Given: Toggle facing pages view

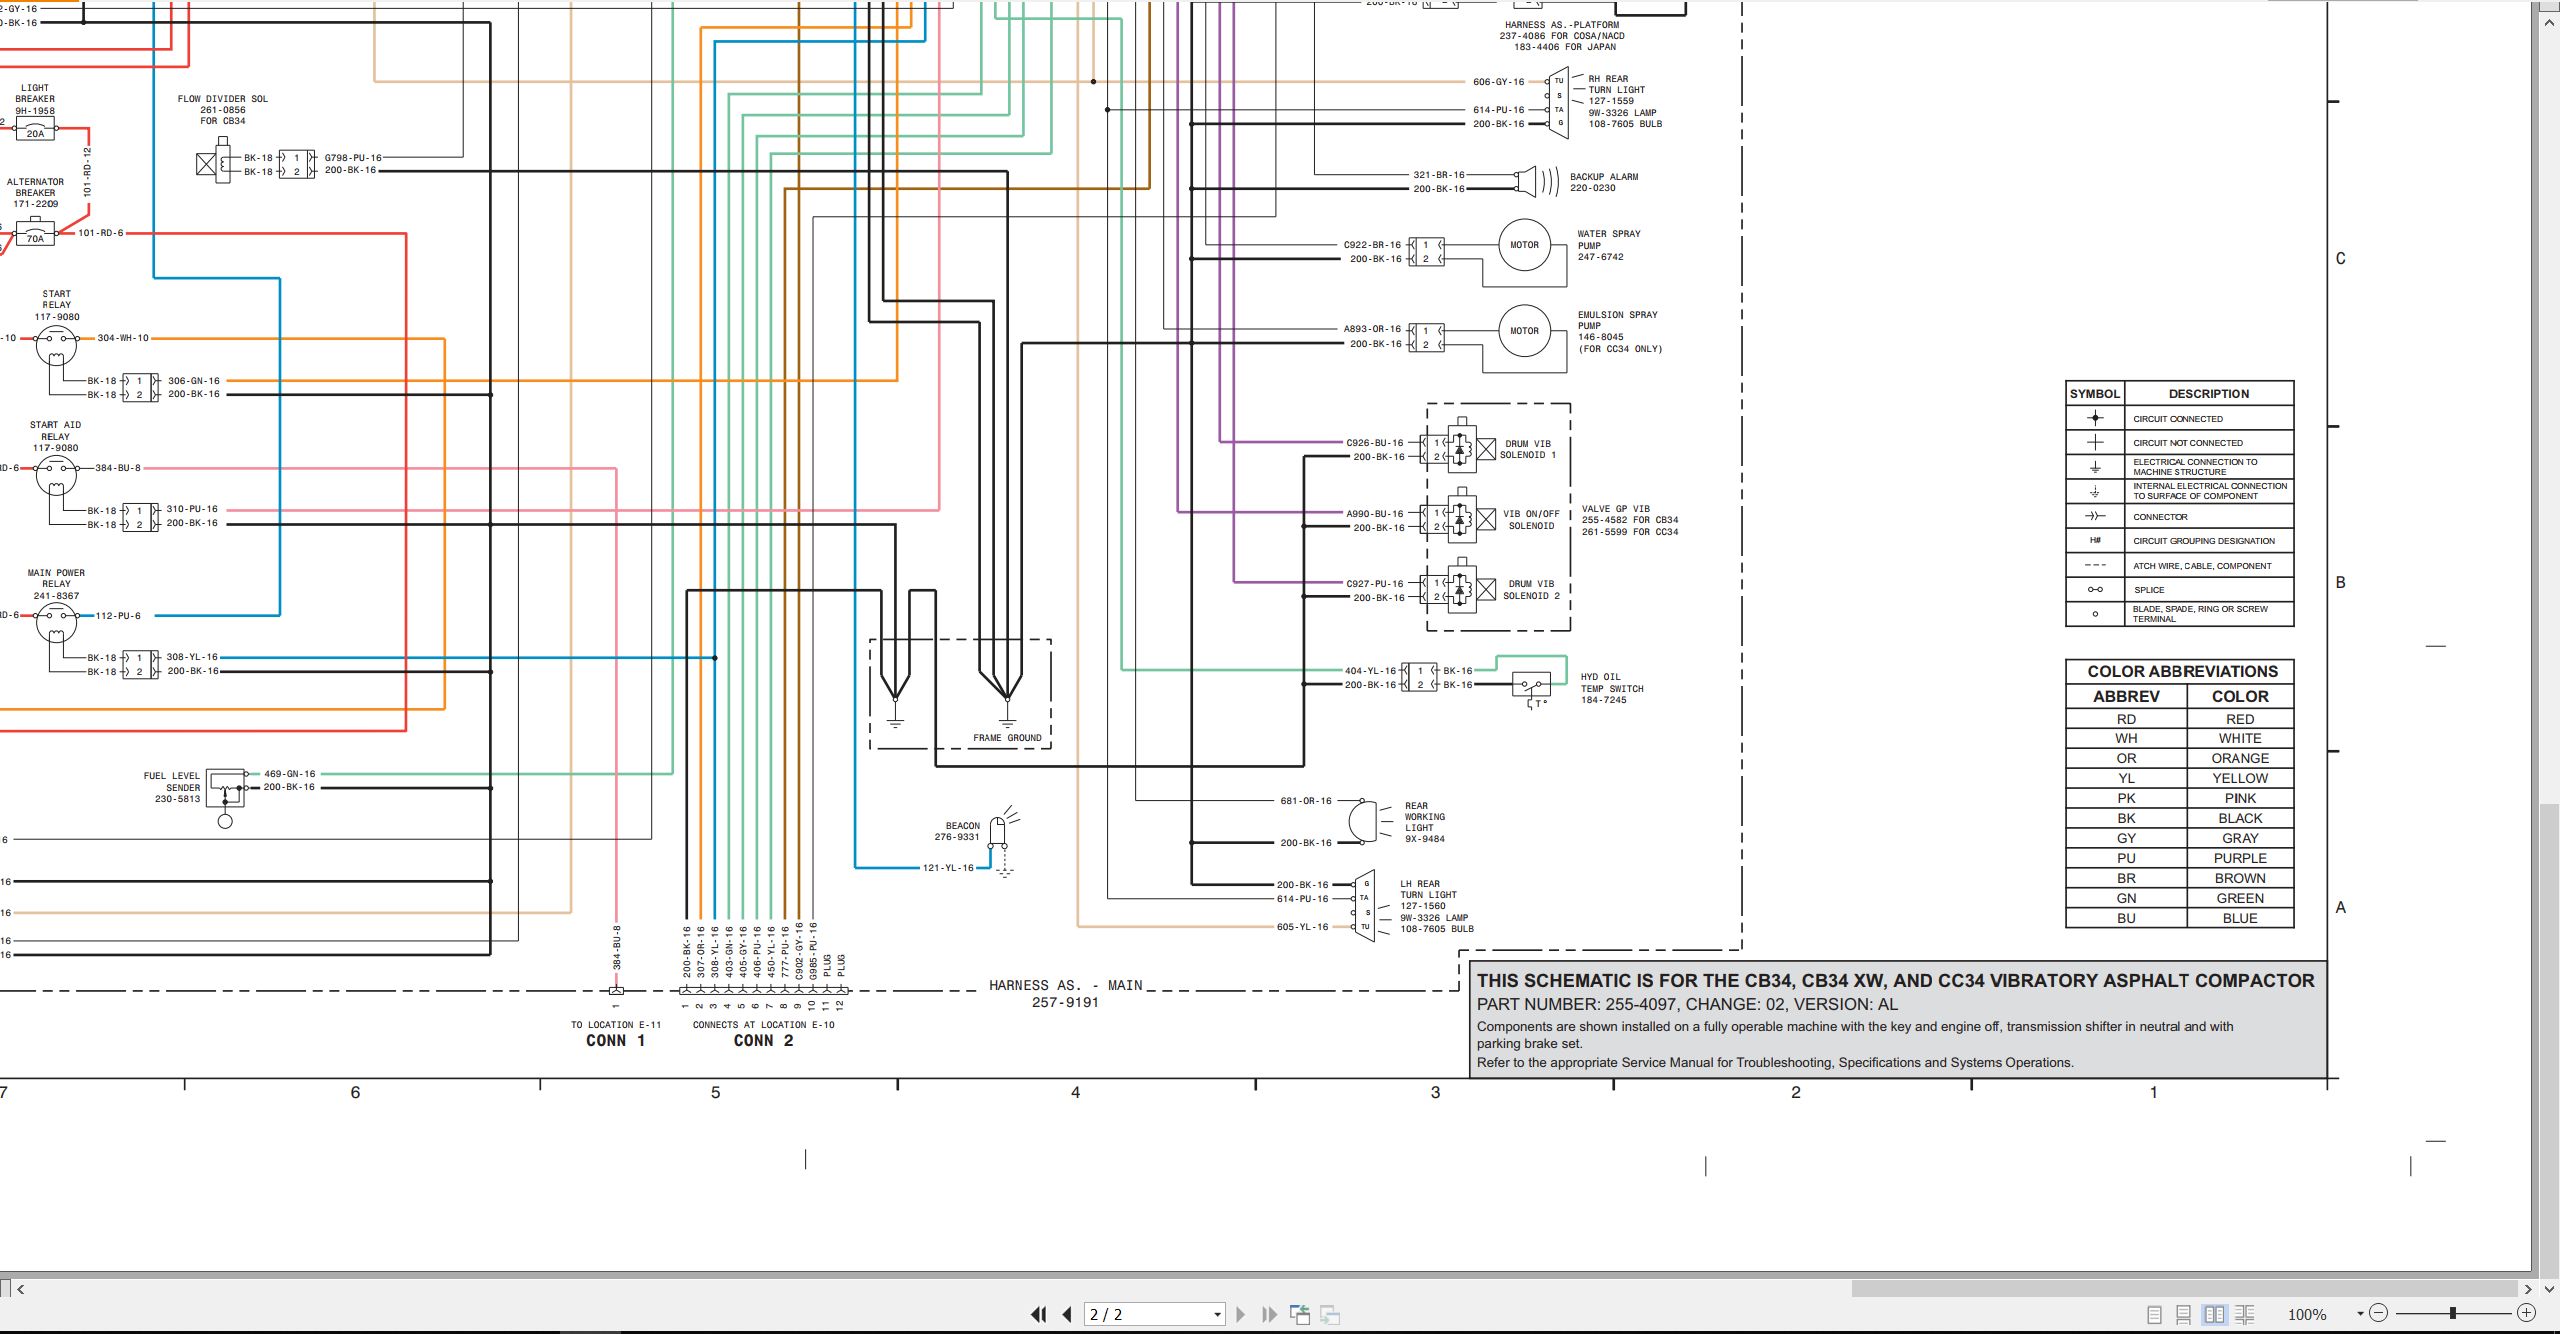Looking at the screenshot, I should (2215, 1315).
